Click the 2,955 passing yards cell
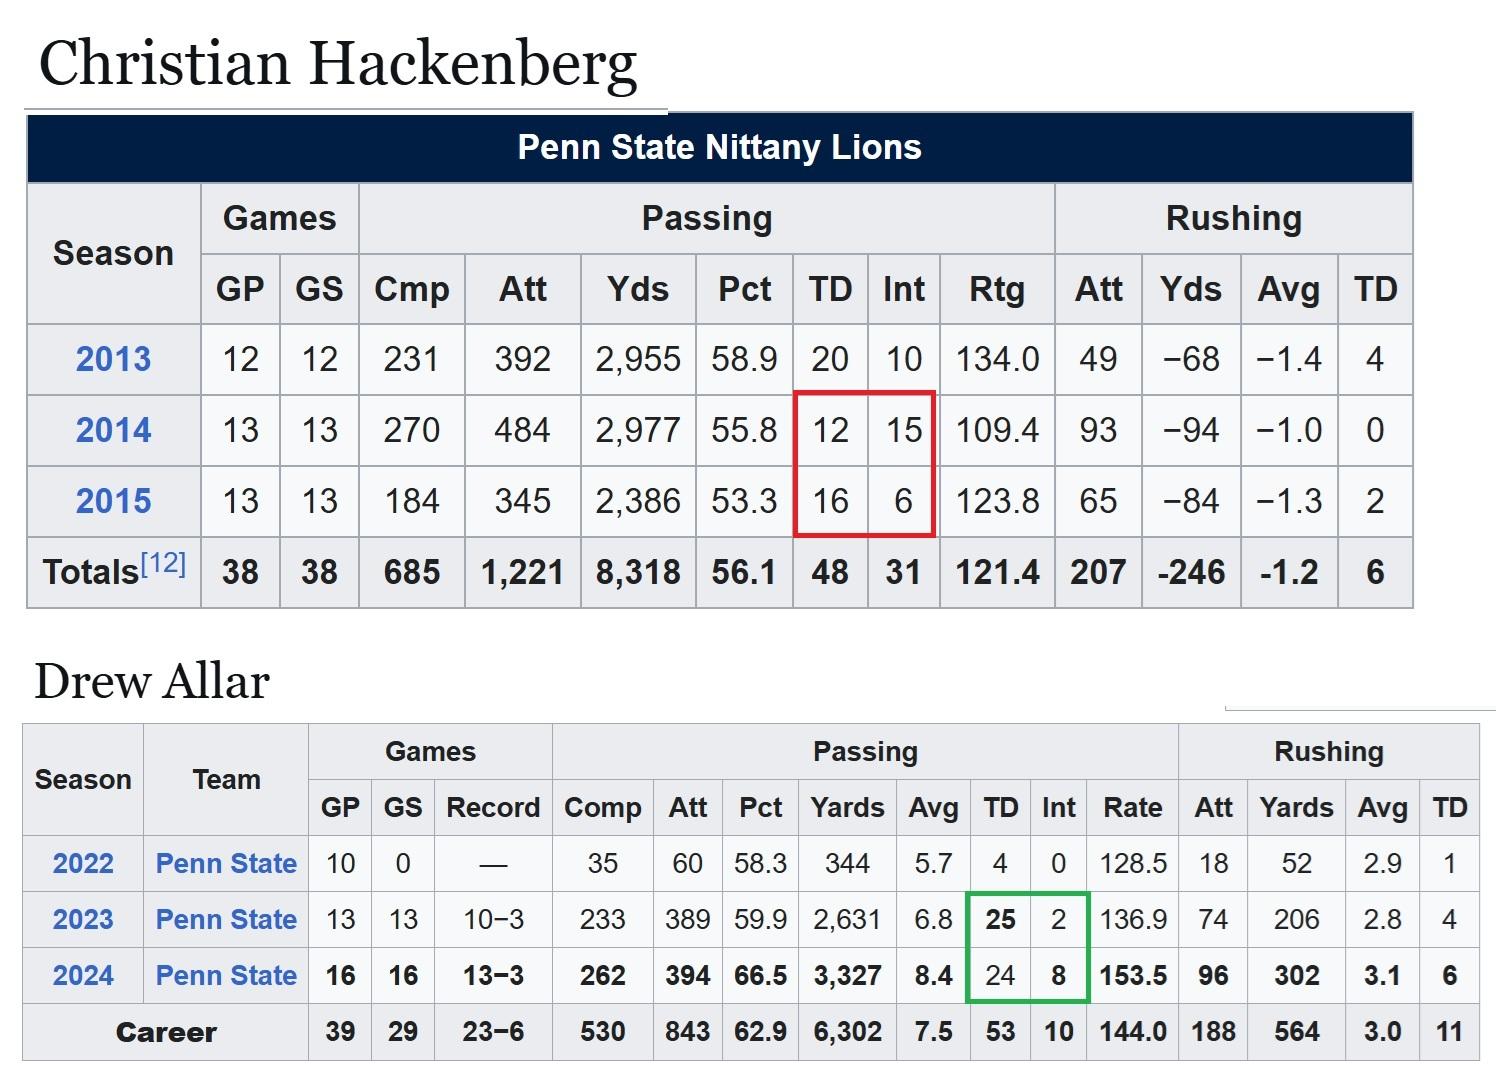Screen dimensions: 1496x1080 tap(637, 359)
